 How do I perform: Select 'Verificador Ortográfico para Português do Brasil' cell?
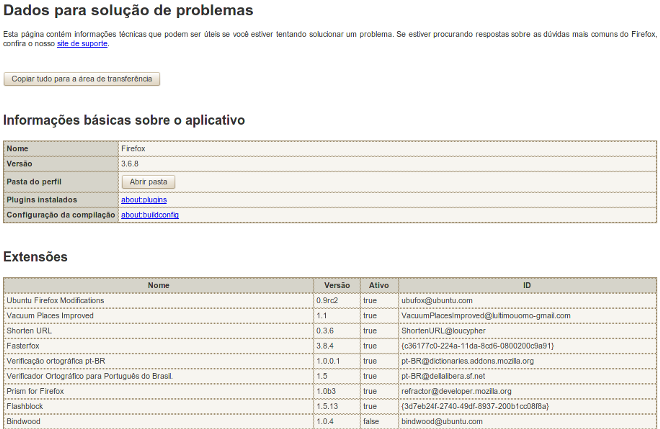[x=159, y=376]
